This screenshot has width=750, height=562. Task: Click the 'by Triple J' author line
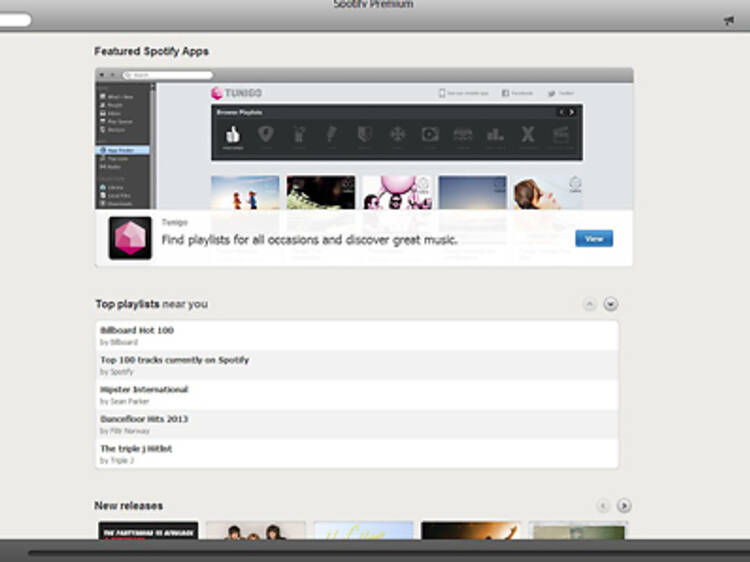click(117, 461)
